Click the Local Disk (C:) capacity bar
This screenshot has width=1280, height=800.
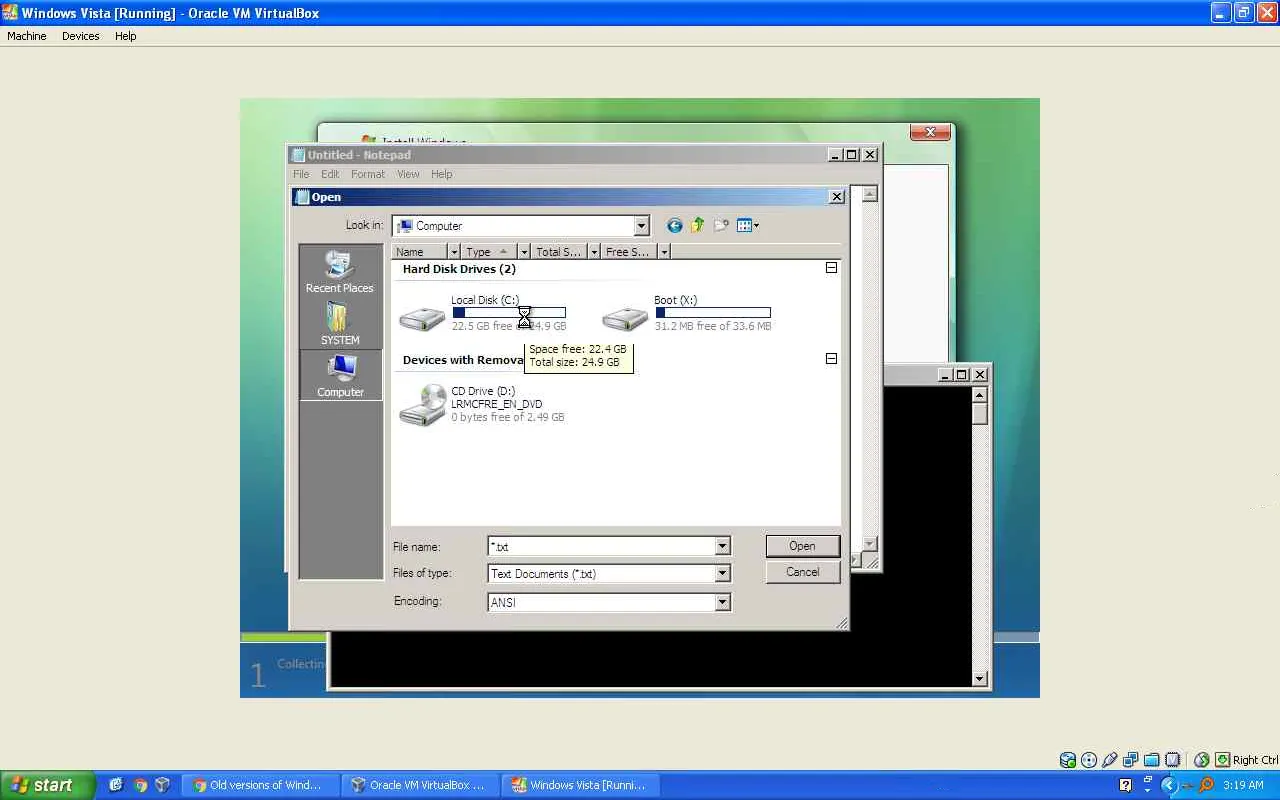[509, 313]
